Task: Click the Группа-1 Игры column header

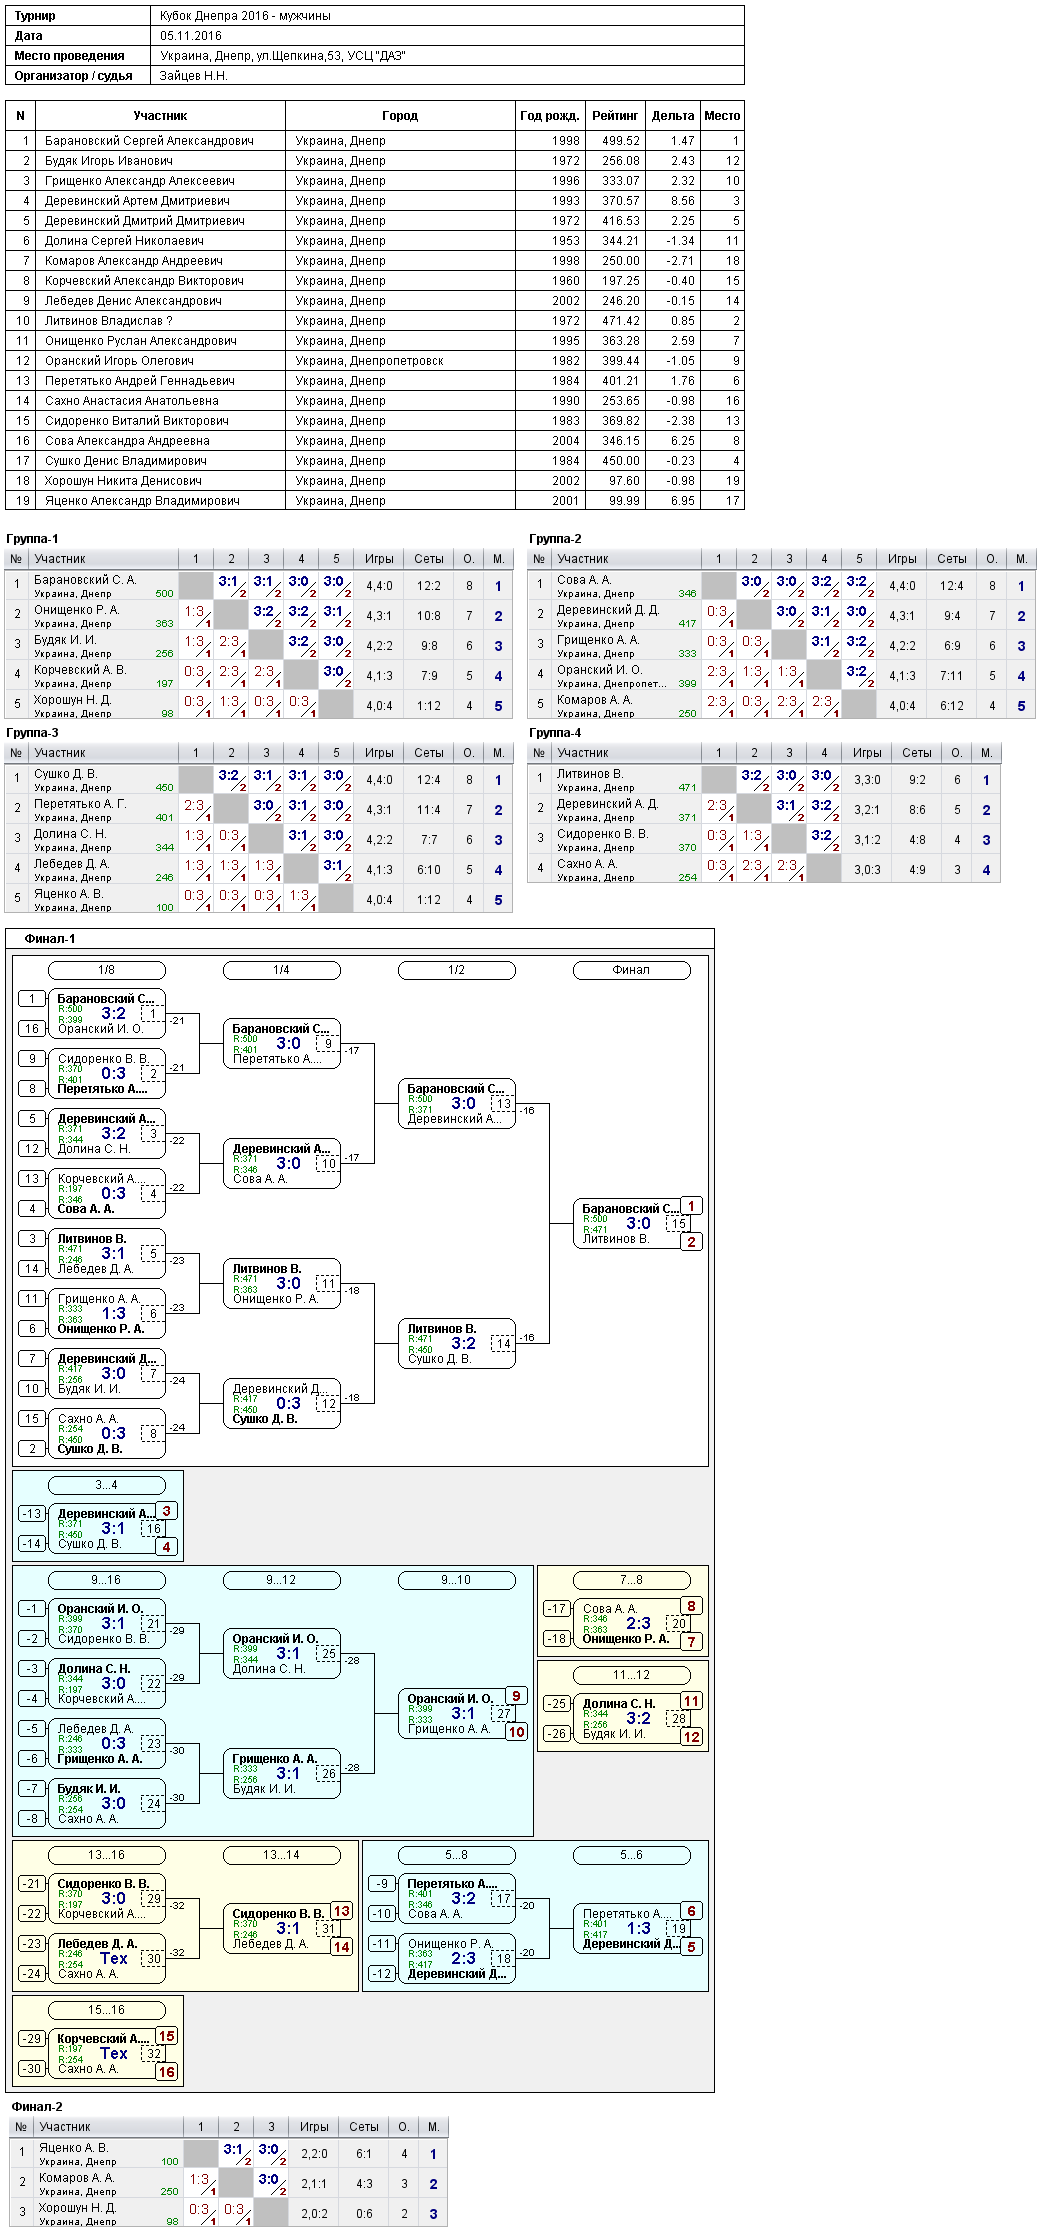Action: click(x=379, y=559)
